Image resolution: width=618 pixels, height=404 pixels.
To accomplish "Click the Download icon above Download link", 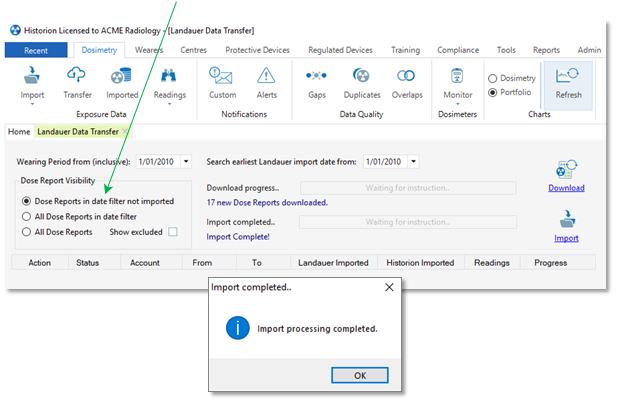I will (566, 169).
